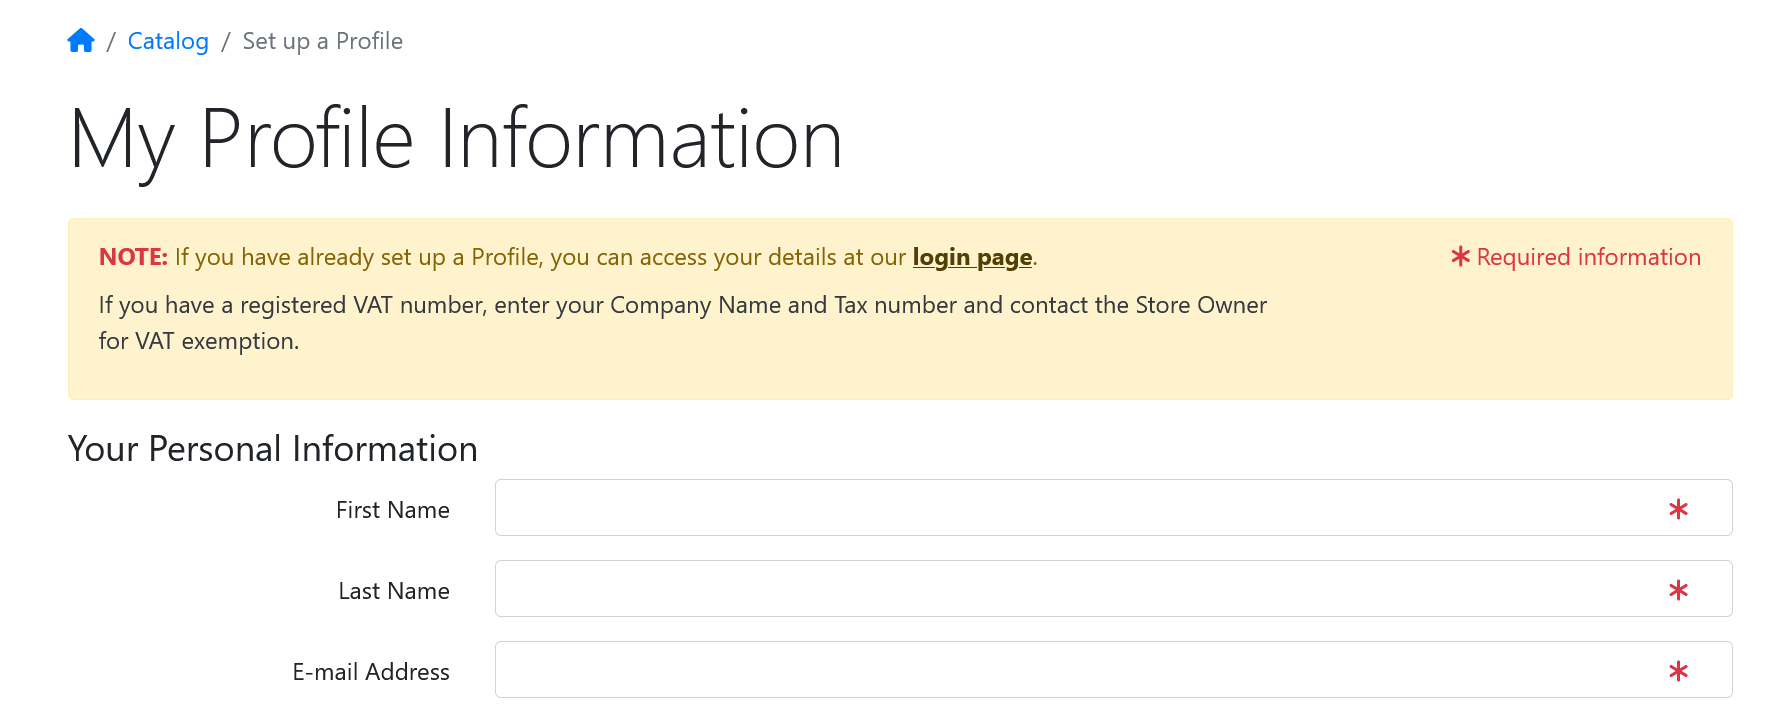Follow the login page link
The image size is (1782, 717).
click(972, 257)
